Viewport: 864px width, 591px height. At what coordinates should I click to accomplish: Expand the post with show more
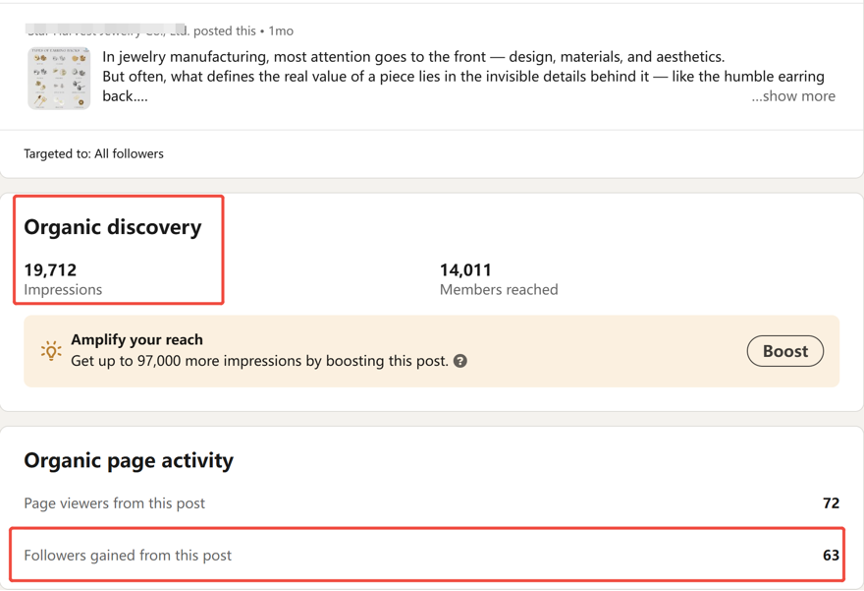tap(793, 96)
